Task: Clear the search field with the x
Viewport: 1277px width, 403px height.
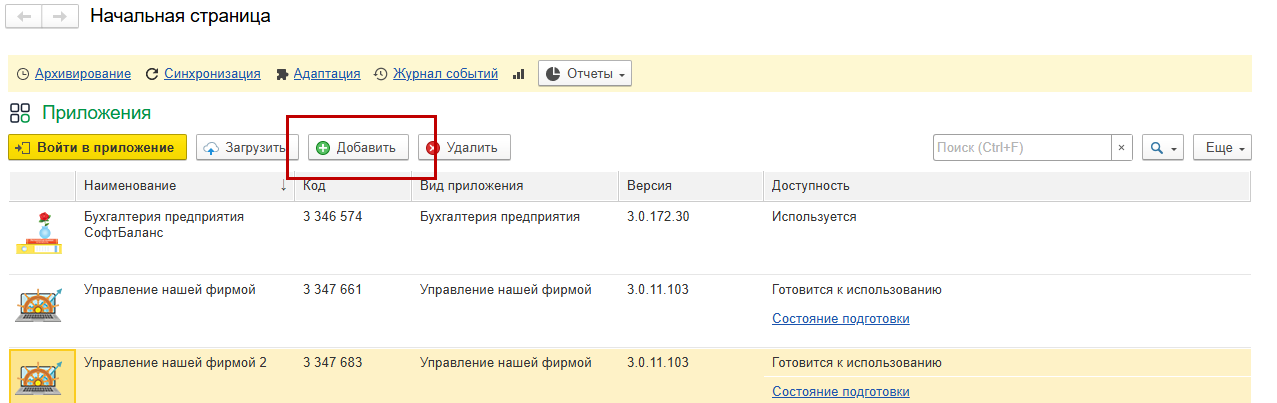Action: [1122, 147]
